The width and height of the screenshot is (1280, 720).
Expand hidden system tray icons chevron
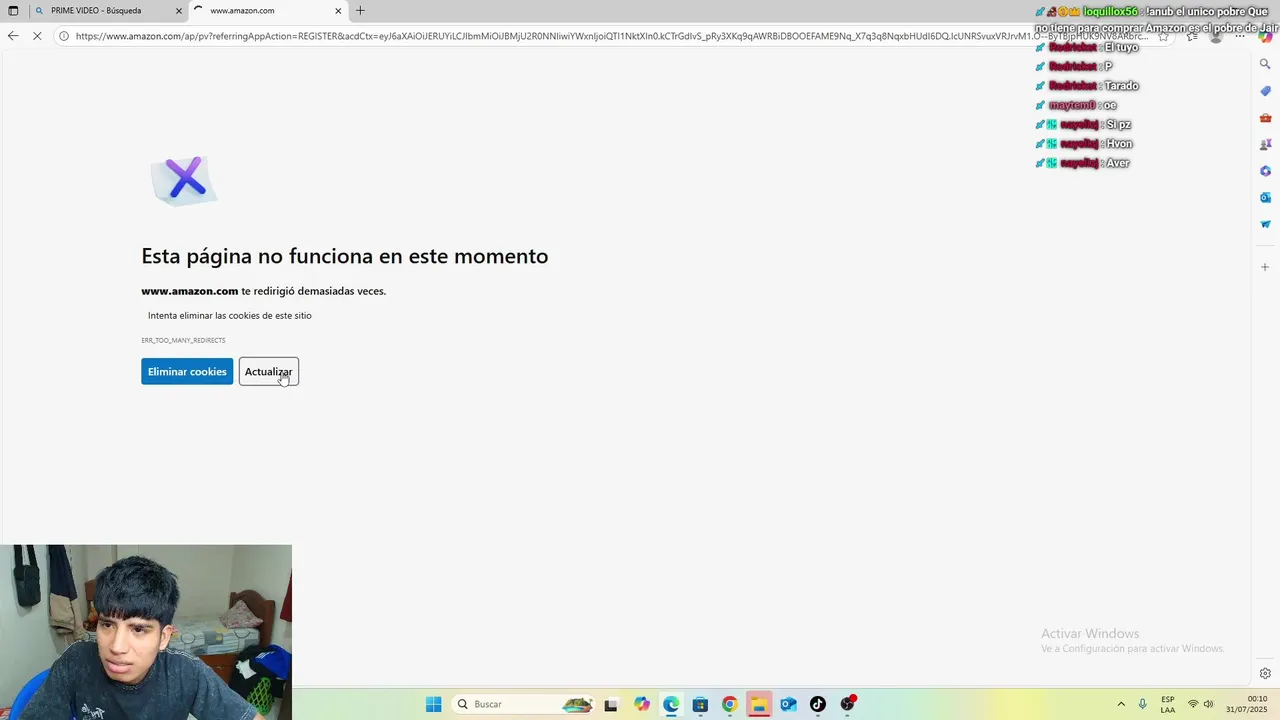(1120, 704)
